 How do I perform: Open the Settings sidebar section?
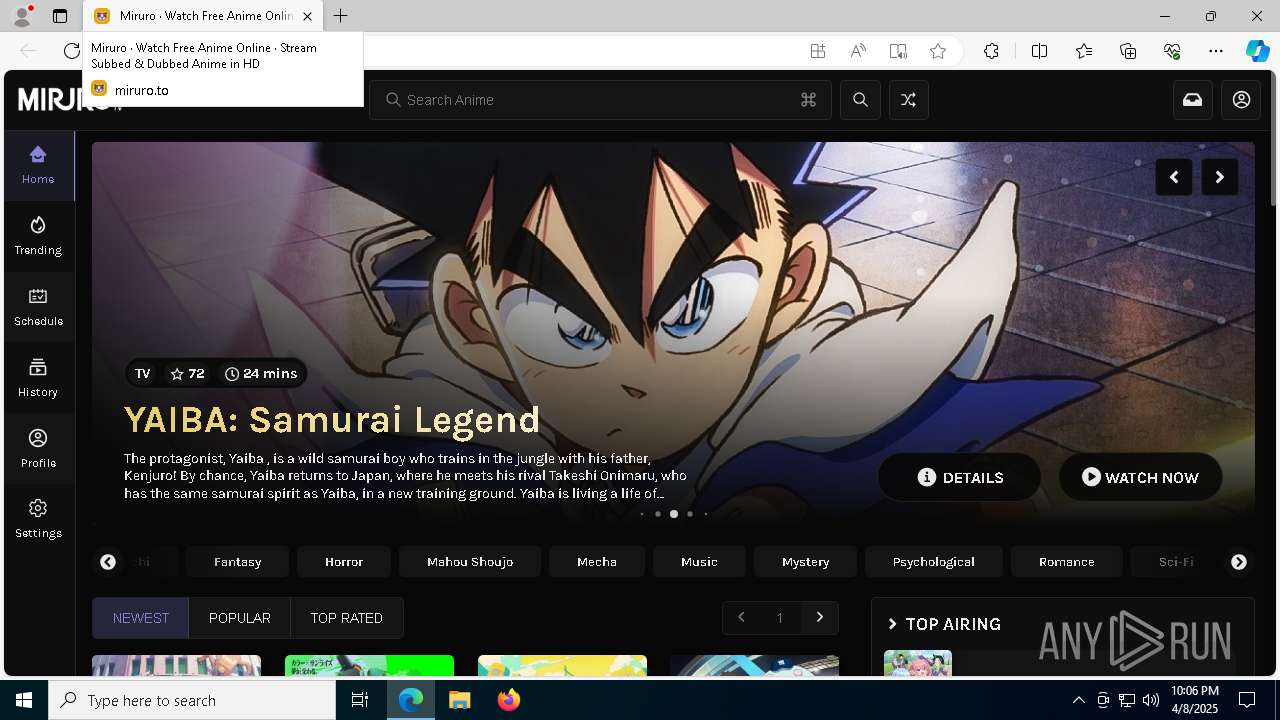38,519
